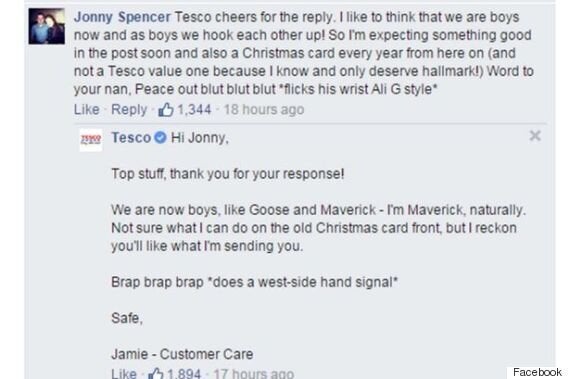
Task: Open the 18 hours ago timestamp
Action: pos(264,109)
